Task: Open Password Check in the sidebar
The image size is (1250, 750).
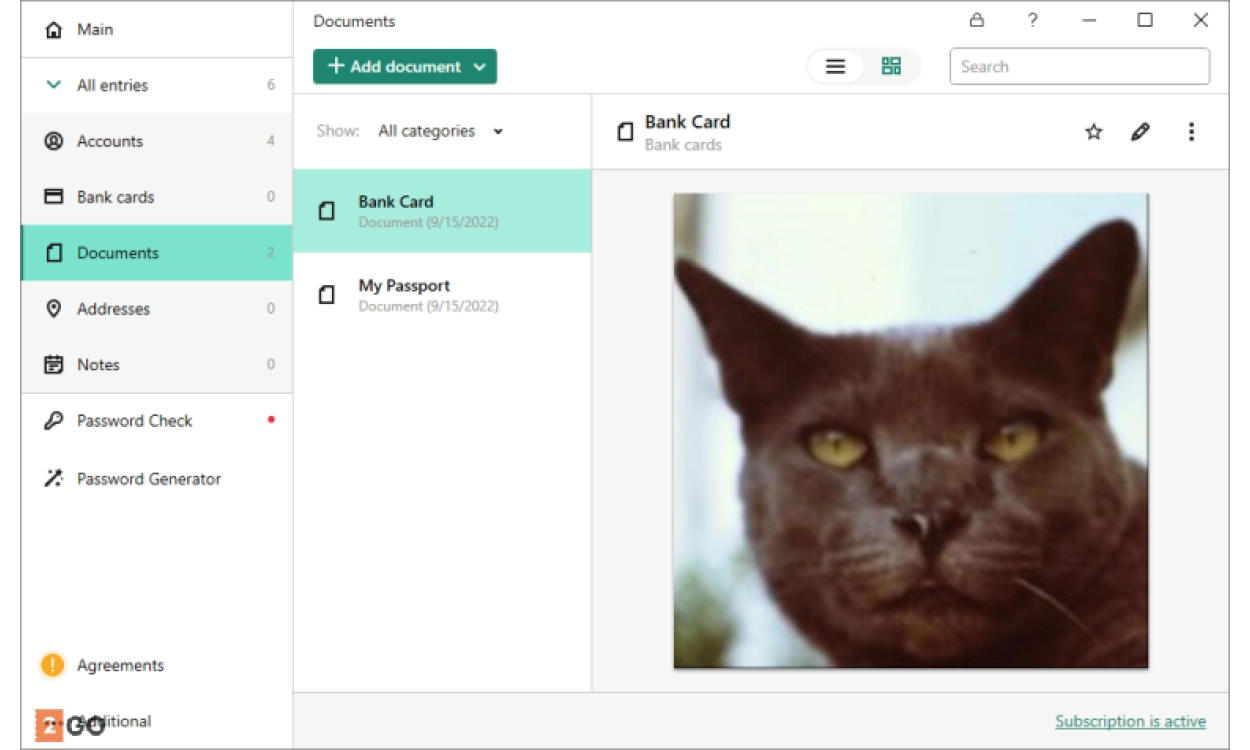Action: coord(134,421)
